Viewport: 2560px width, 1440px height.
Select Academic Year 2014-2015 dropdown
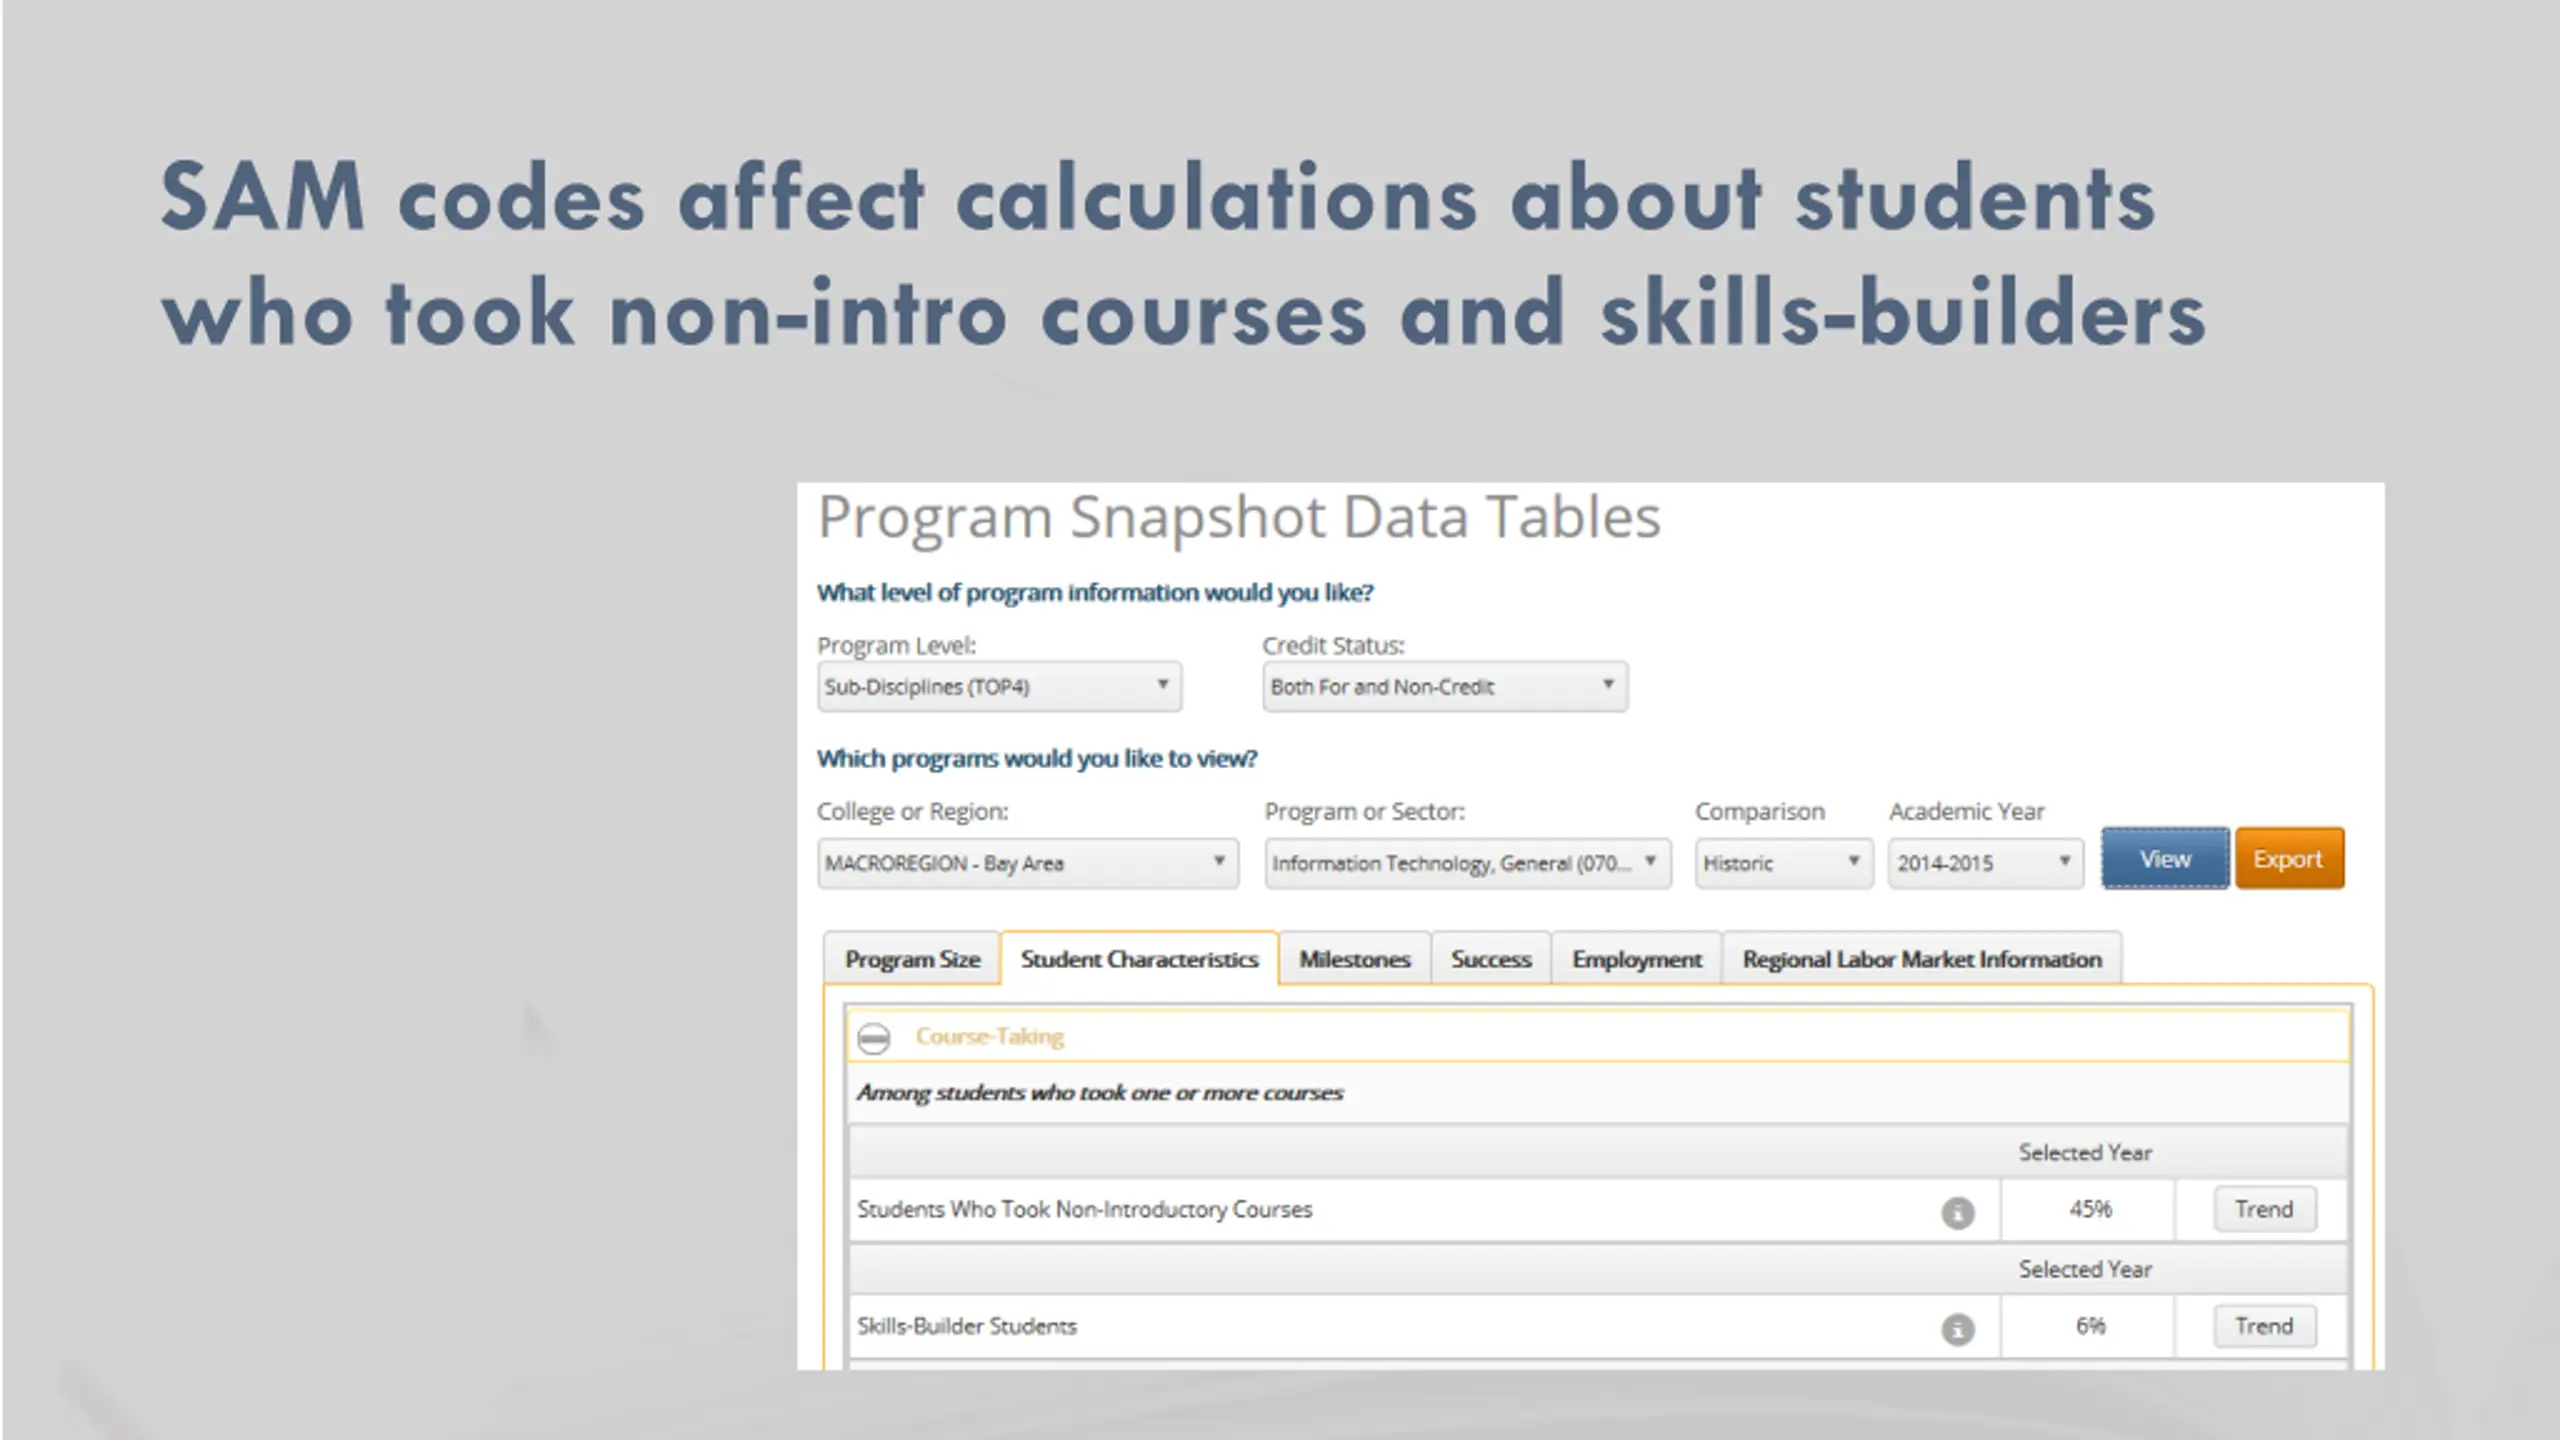(x=1986, y=863)
